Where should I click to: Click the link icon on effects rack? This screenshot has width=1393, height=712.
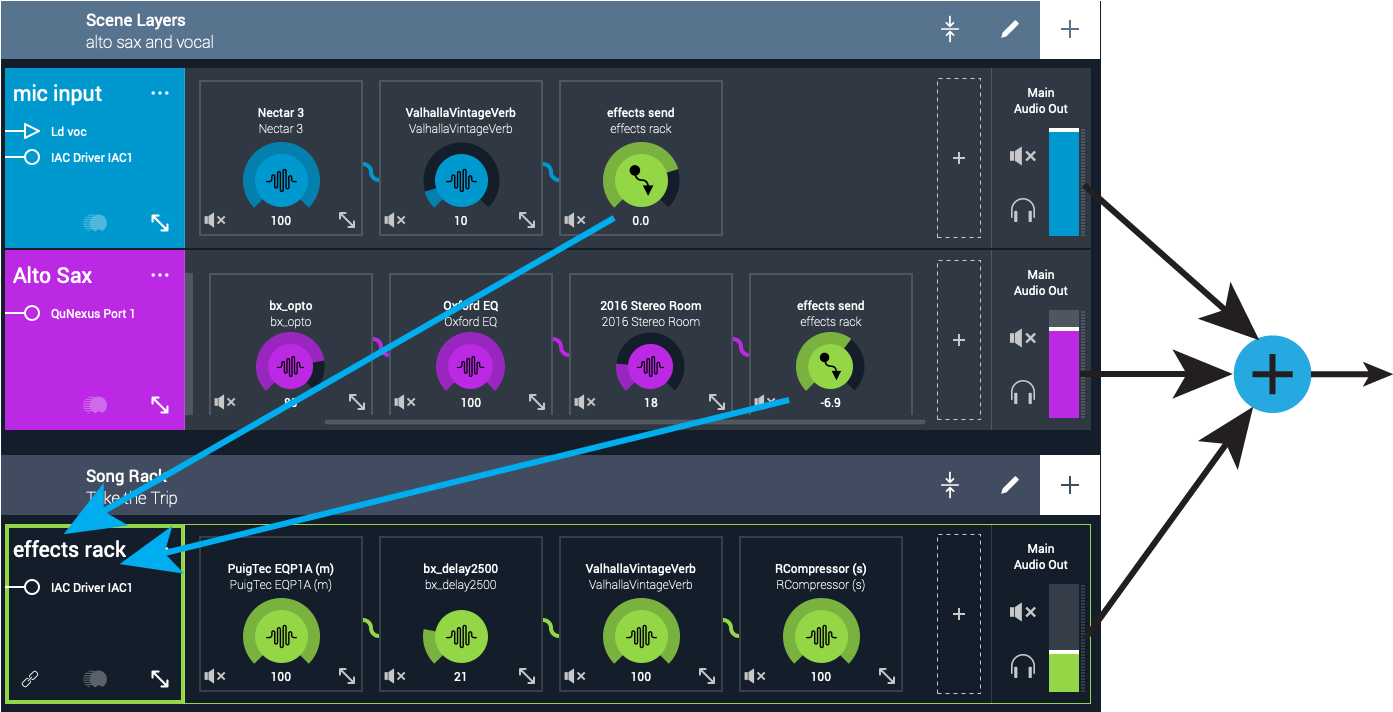[30, 679]
